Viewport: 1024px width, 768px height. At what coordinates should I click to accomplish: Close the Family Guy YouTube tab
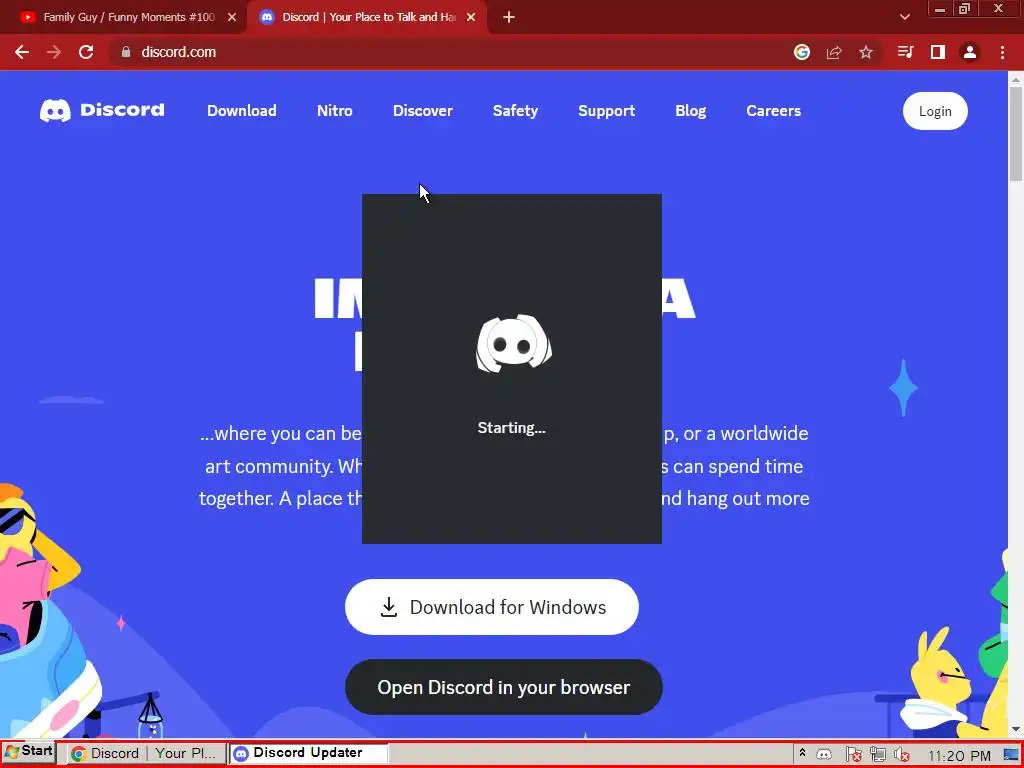(232, 18)
